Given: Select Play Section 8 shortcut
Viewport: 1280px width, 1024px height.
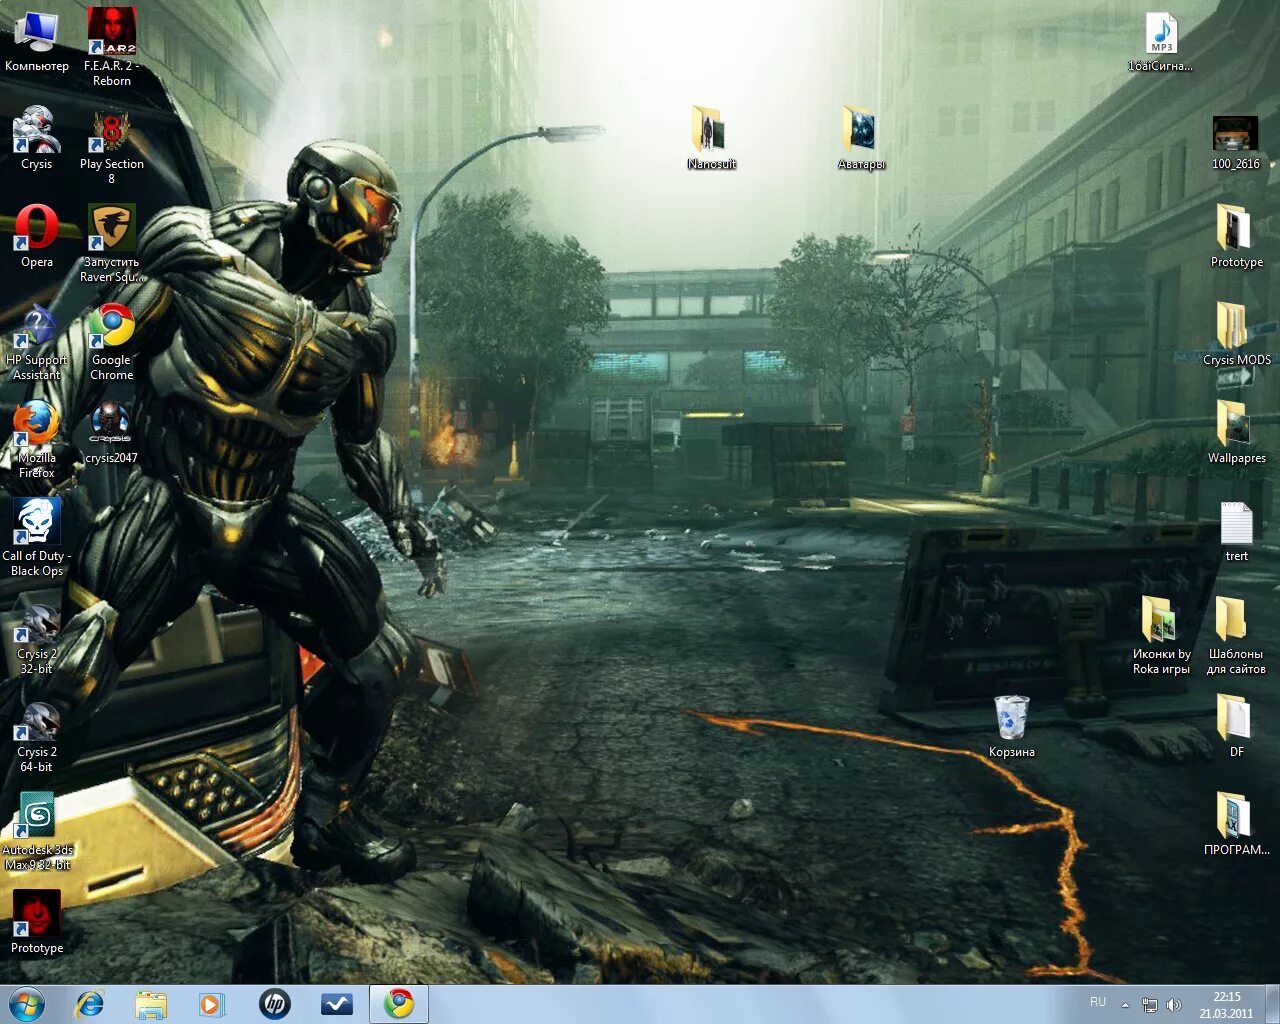Looking at the screenshot, I should tap(111, 146).
